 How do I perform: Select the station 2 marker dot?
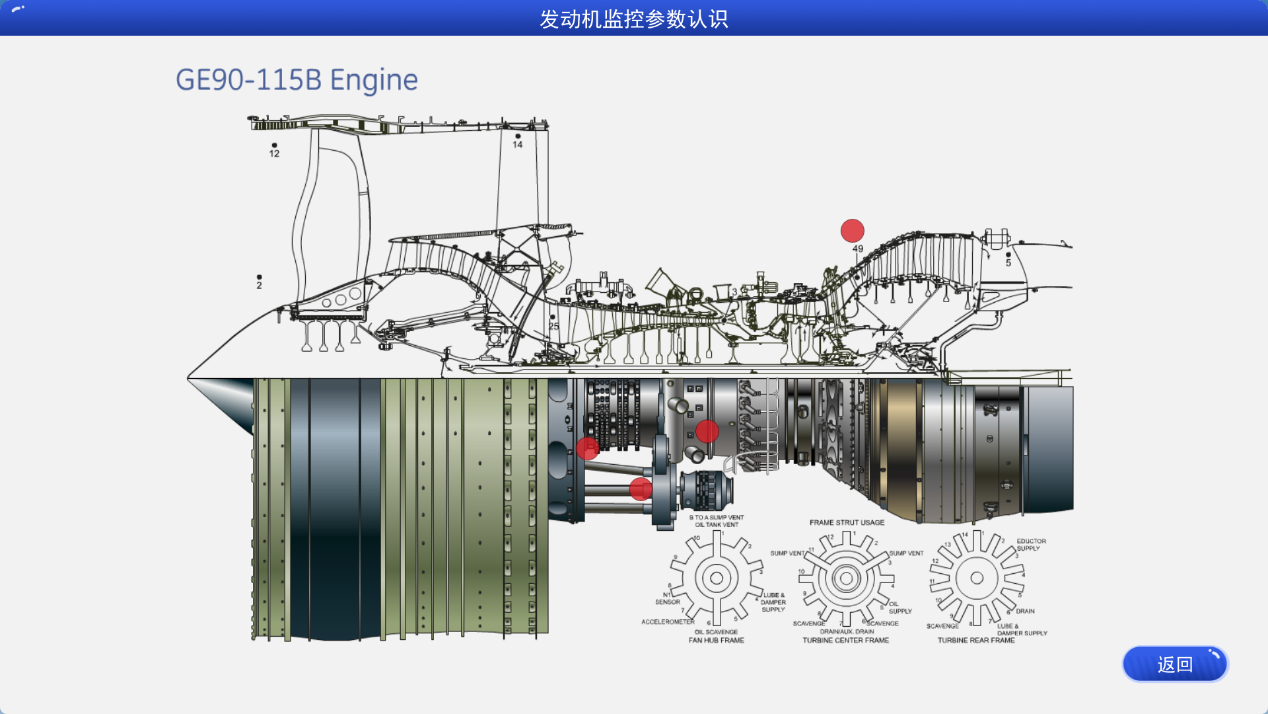(x=259, y=277)
